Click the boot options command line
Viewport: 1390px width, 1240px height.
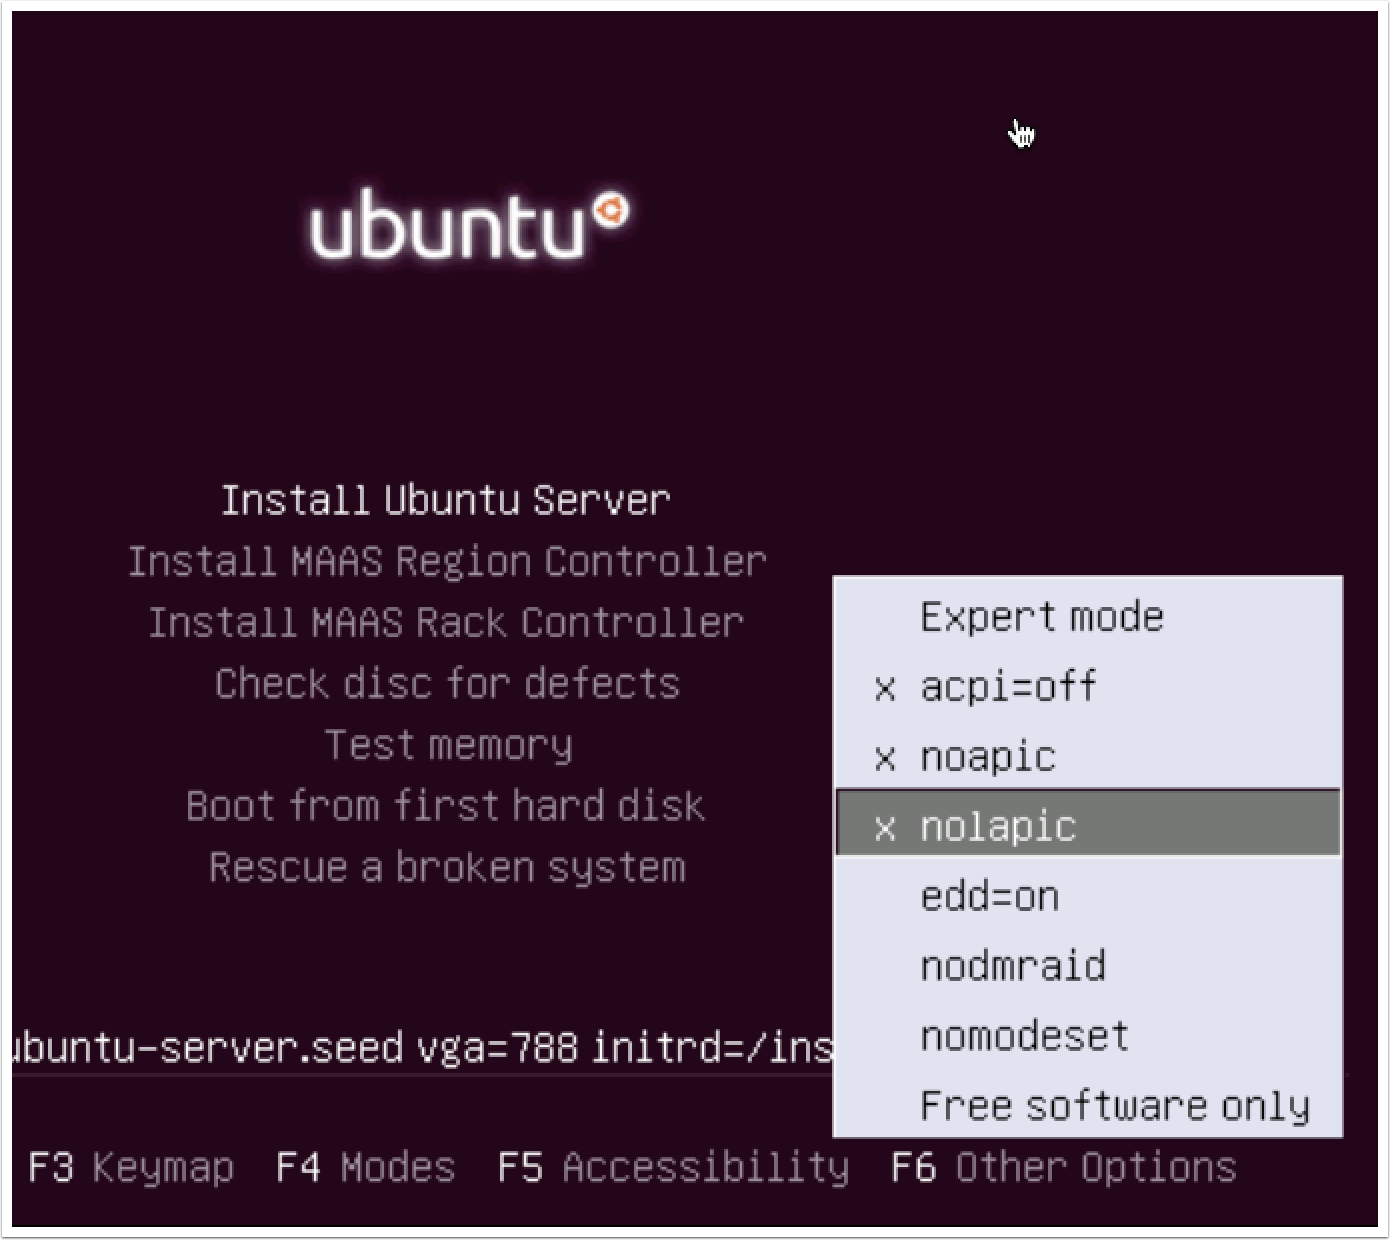click(x=420, y=1048)
